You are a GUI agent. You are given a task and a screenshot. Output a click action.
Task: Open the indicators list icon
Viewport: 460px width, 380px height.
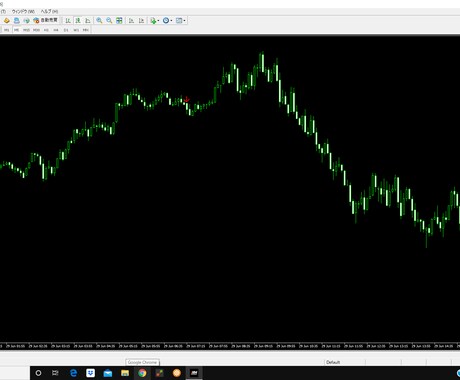(x=153, y=21)
